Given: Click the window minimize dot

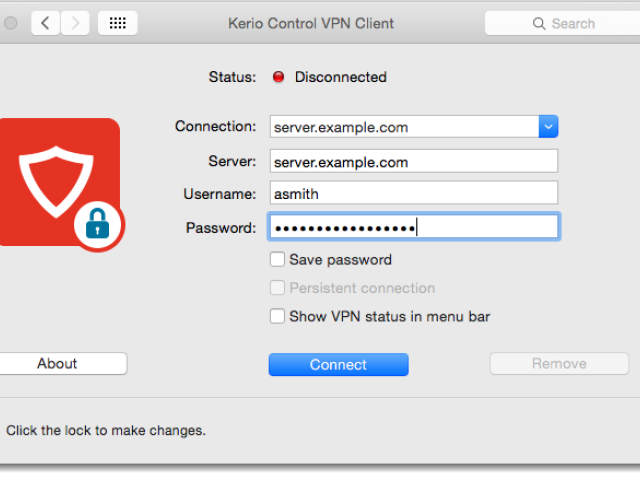Looking at the screenshot, I should click(11, 23).
